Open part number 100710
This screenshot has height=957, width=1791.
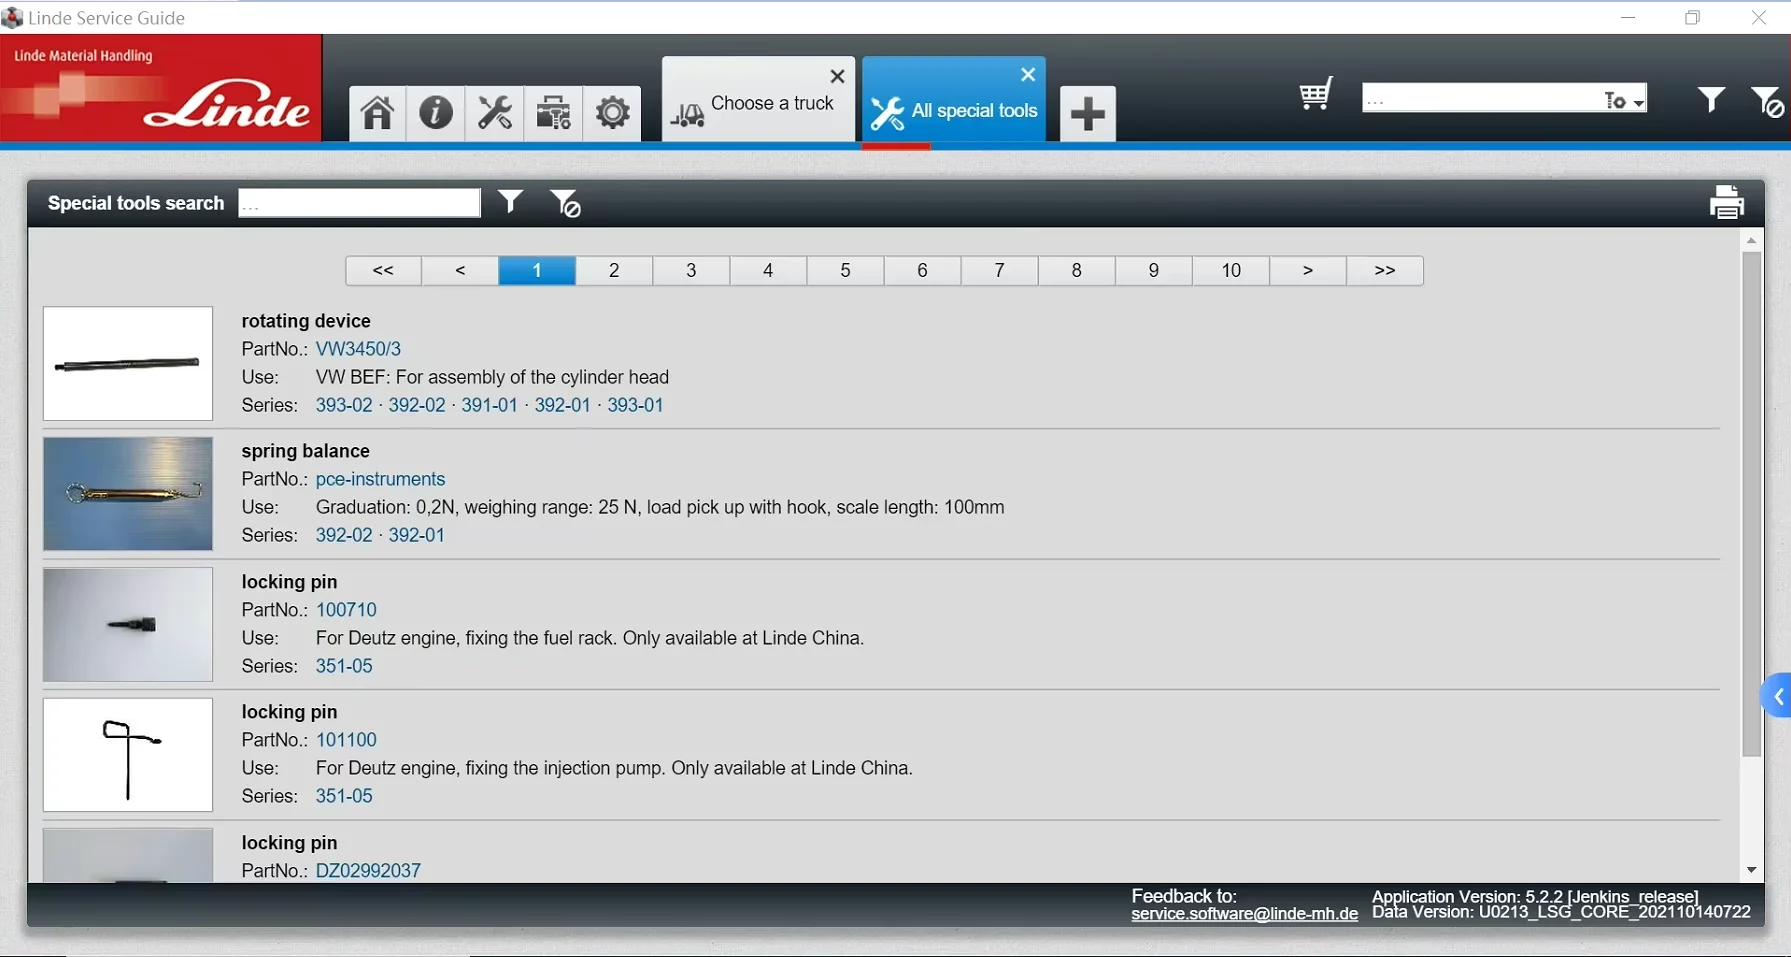click(346, 610)
